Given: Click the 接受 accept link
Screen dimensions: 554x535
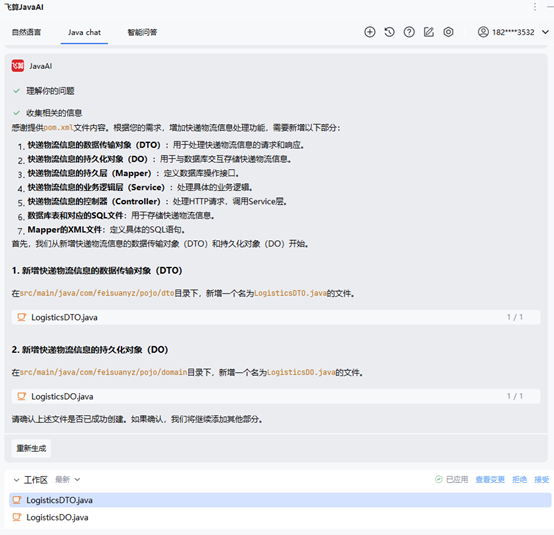Looking at the screenshot, I should [542, 480].
